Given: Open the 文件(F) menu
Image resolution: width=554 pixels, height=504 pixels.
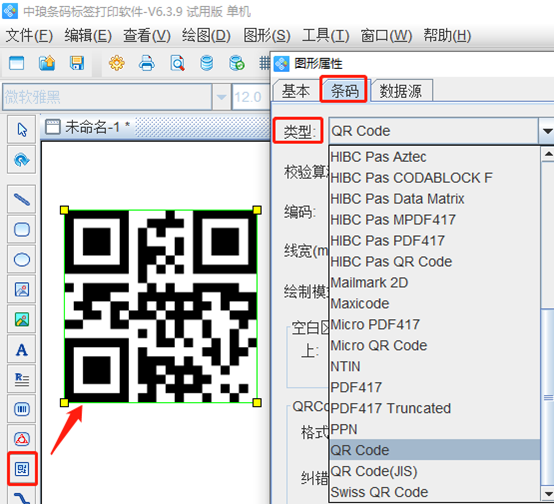Looking at the screenshot, I should click(x=29, y=35).
